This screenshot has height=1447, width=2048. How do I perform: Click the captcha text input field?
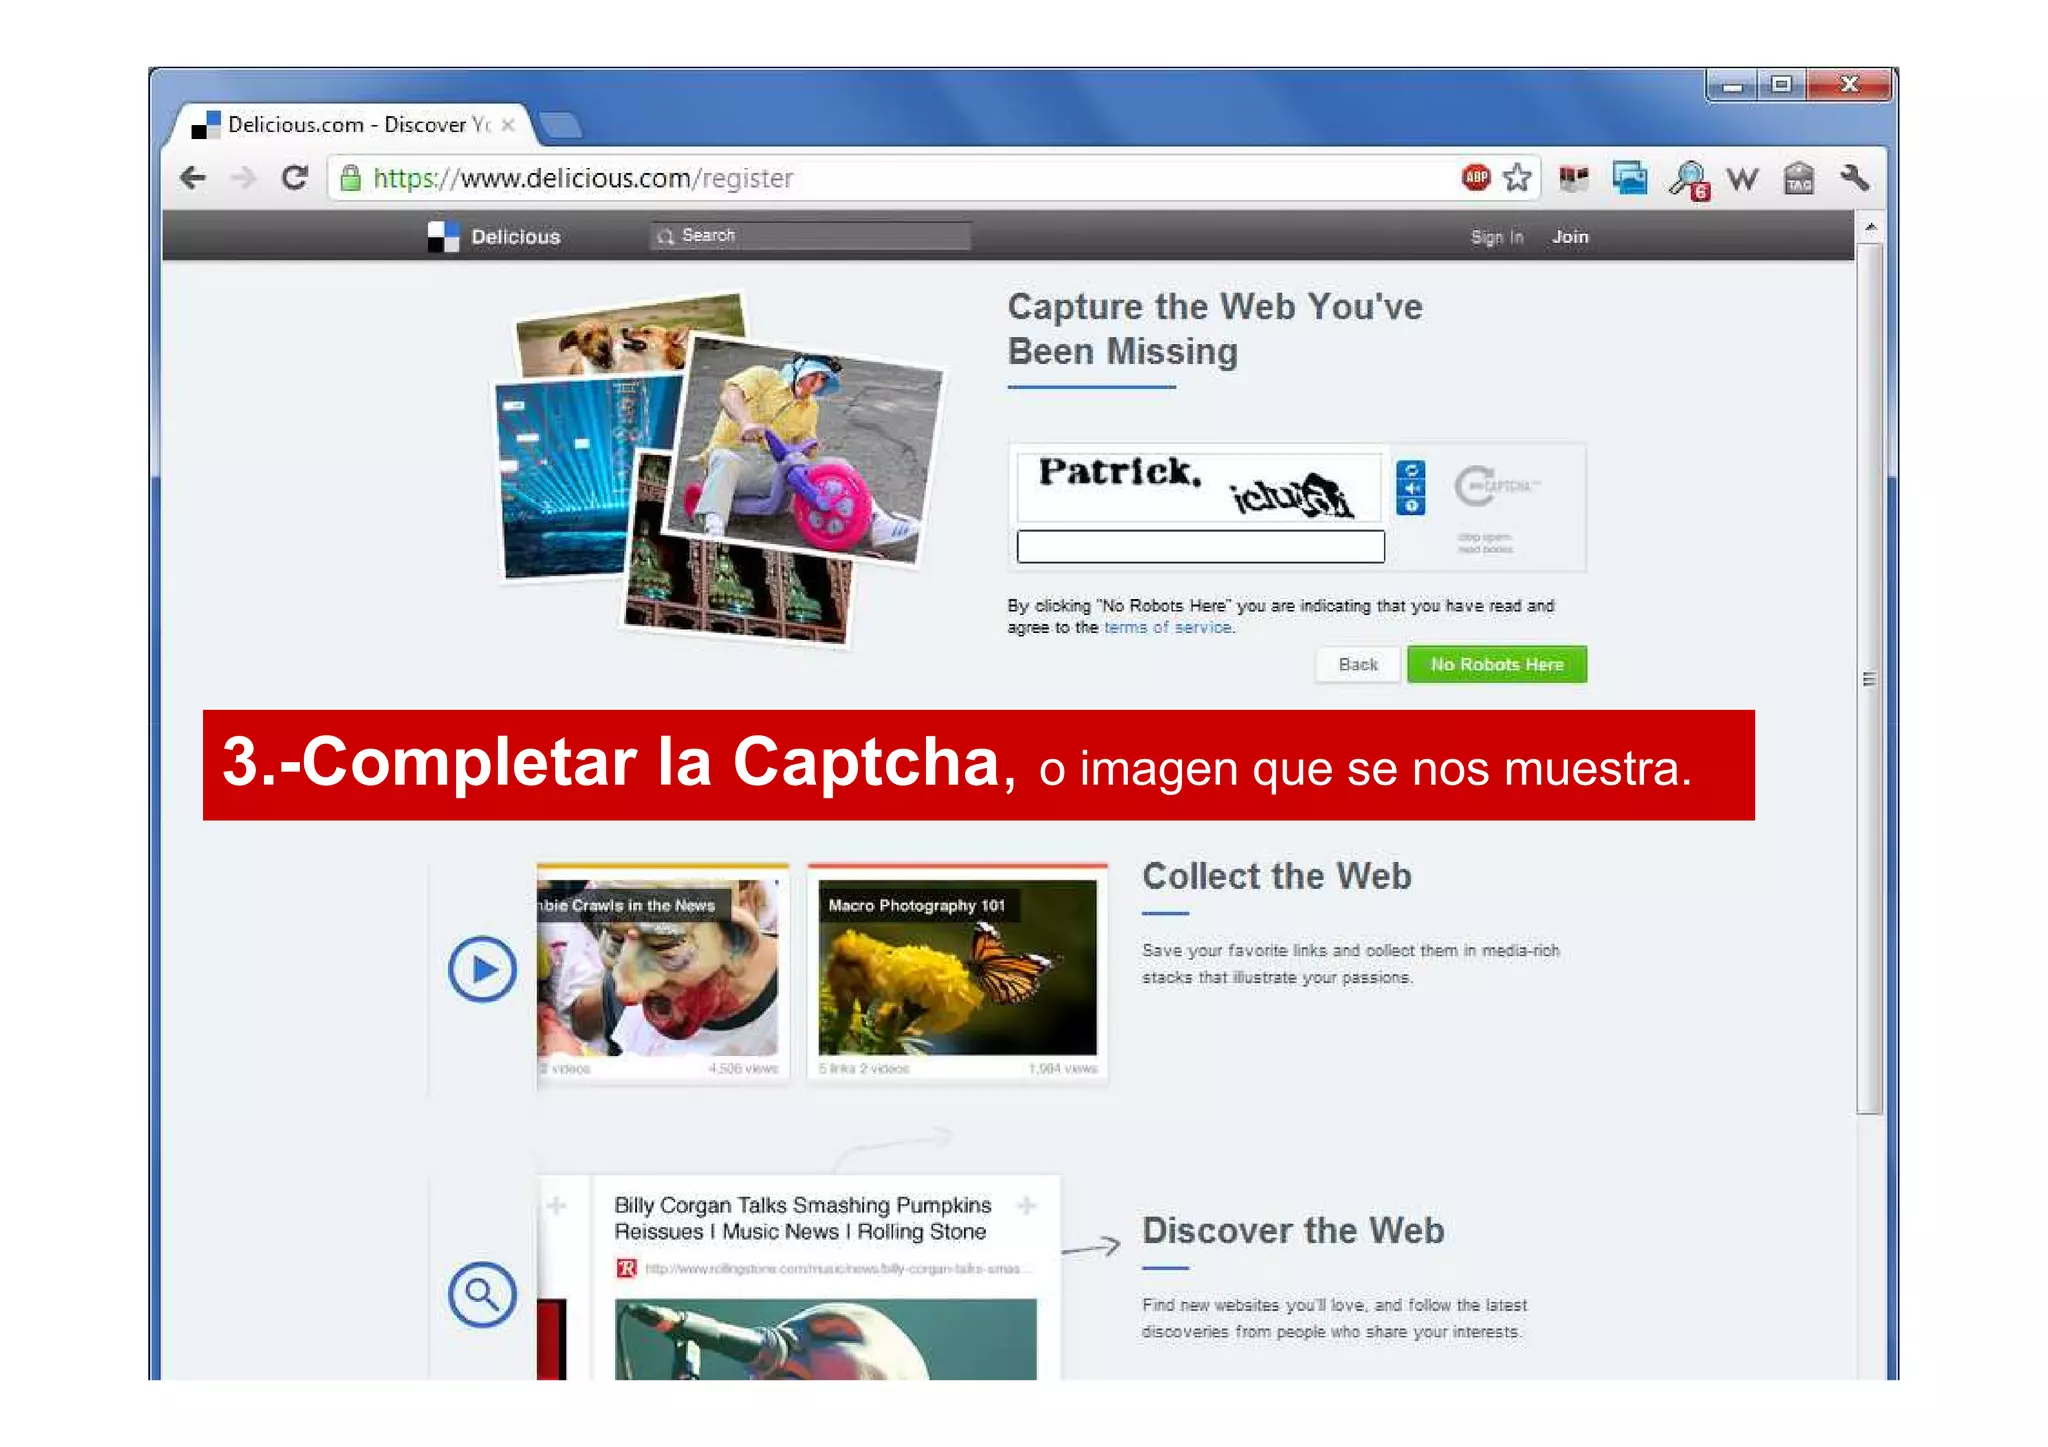click(1200, 547)
